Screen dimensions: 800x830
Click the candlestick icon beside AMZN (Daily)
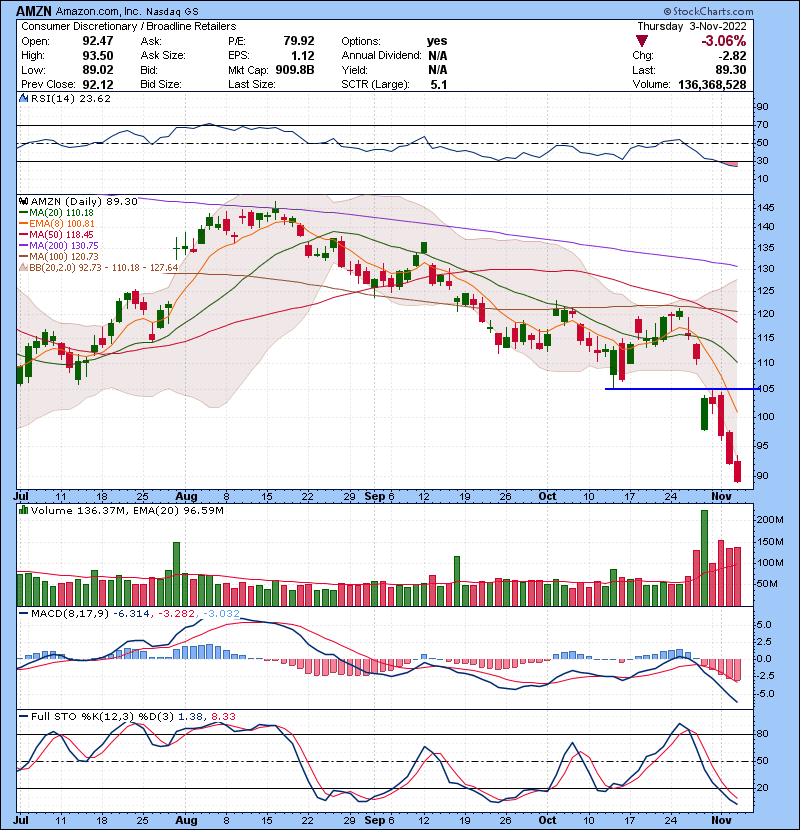coord(23,201)
